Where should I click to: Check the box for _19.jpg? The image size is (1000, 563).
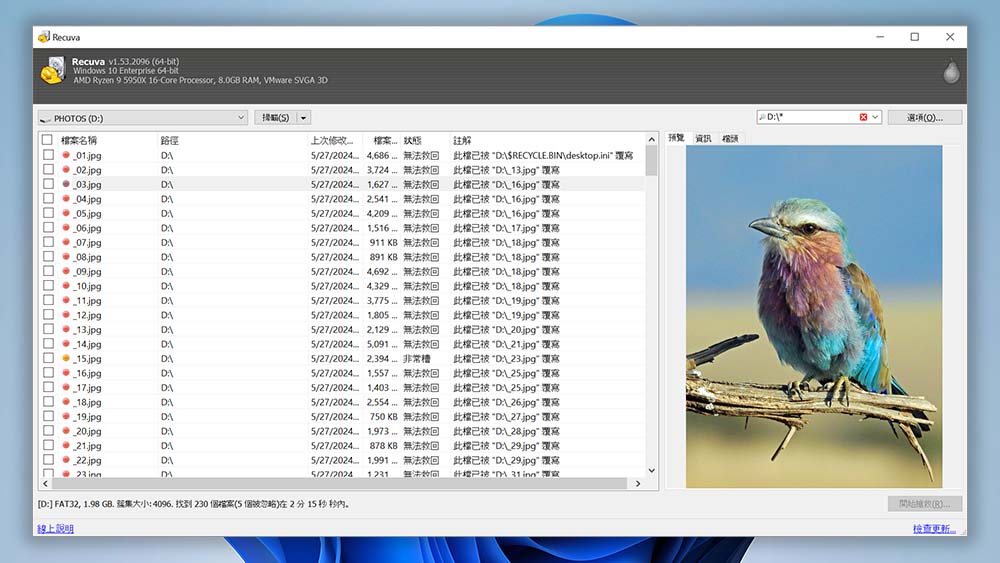pyautogui.click(x=48, y=416)
